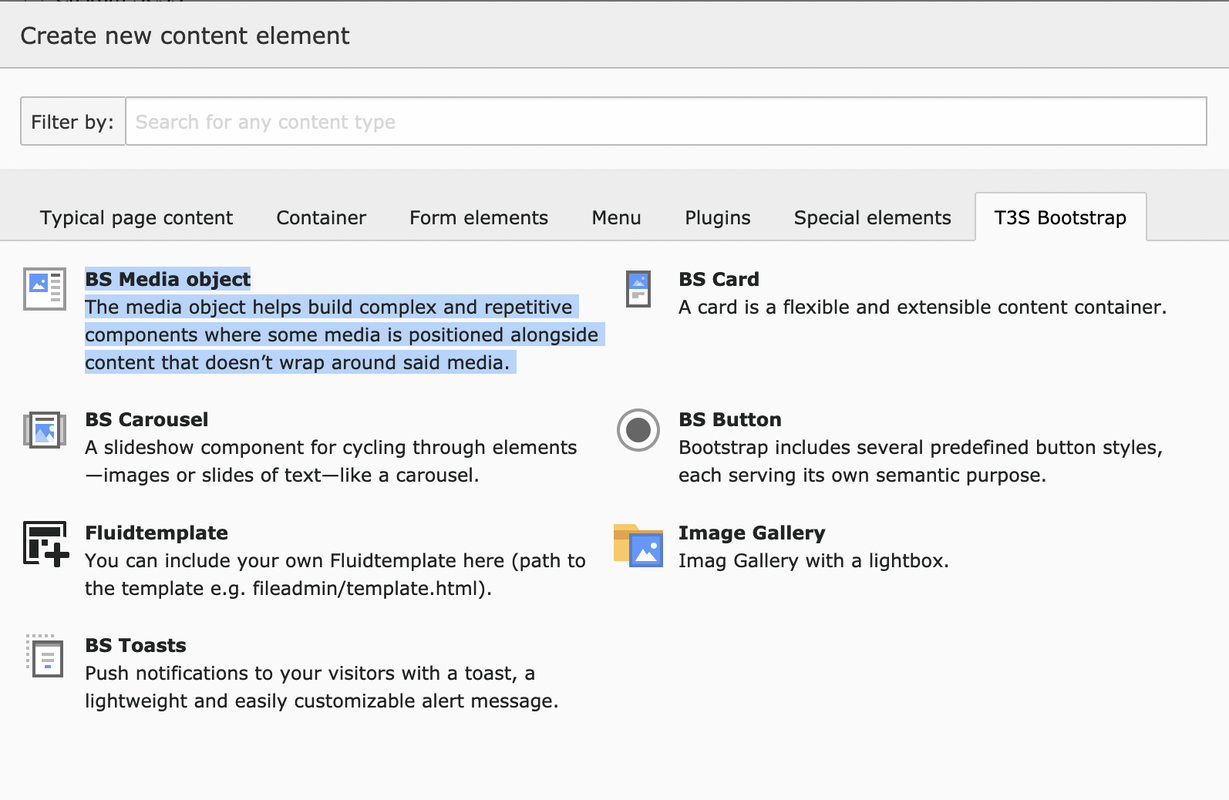Switch to the Typical page content tab
The width and height of the screenshot is (1229, 800).
tap(136, 217)
